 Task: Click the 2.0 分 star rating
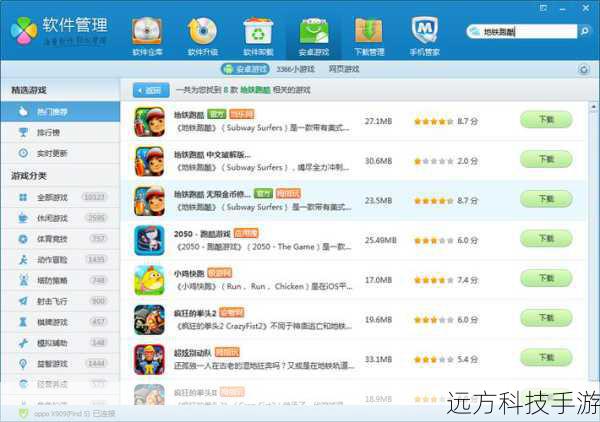[x=446, y=161]
